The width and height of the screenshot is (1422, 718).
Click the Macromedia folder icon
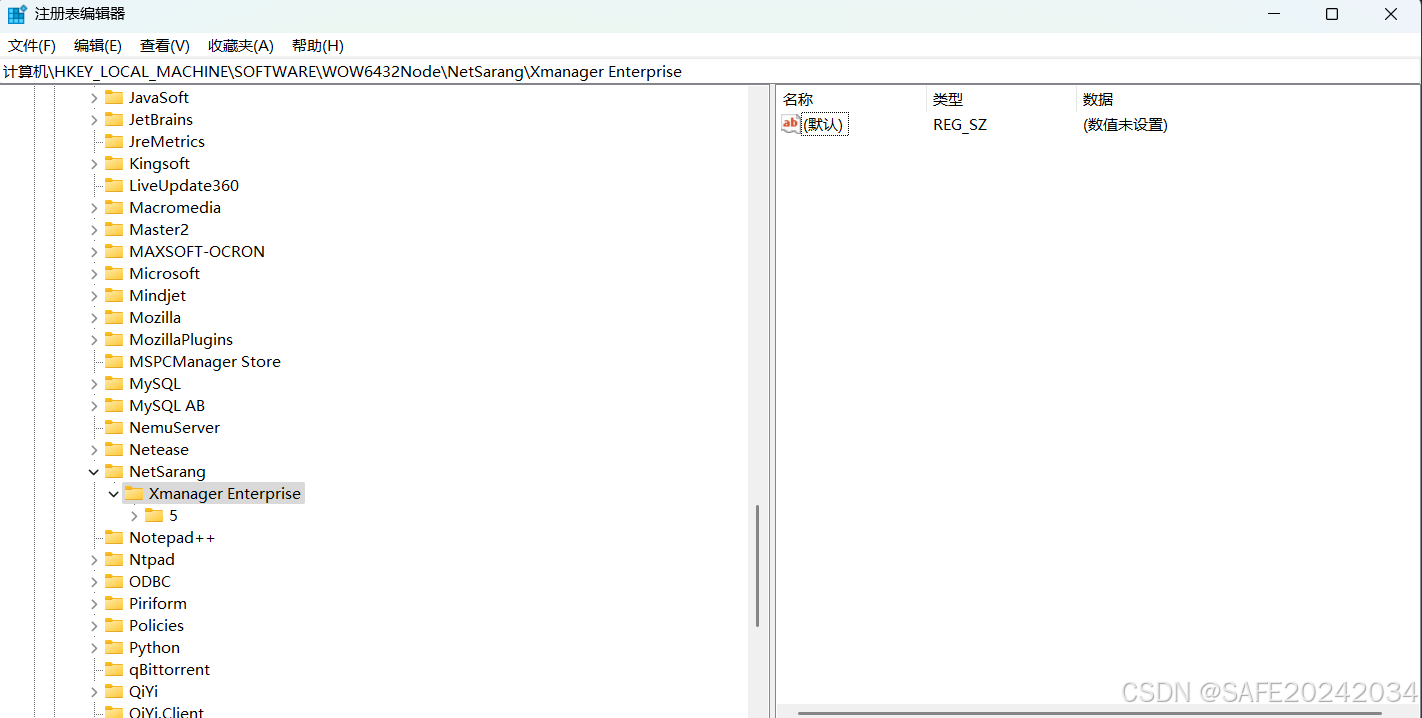point(114,207)
